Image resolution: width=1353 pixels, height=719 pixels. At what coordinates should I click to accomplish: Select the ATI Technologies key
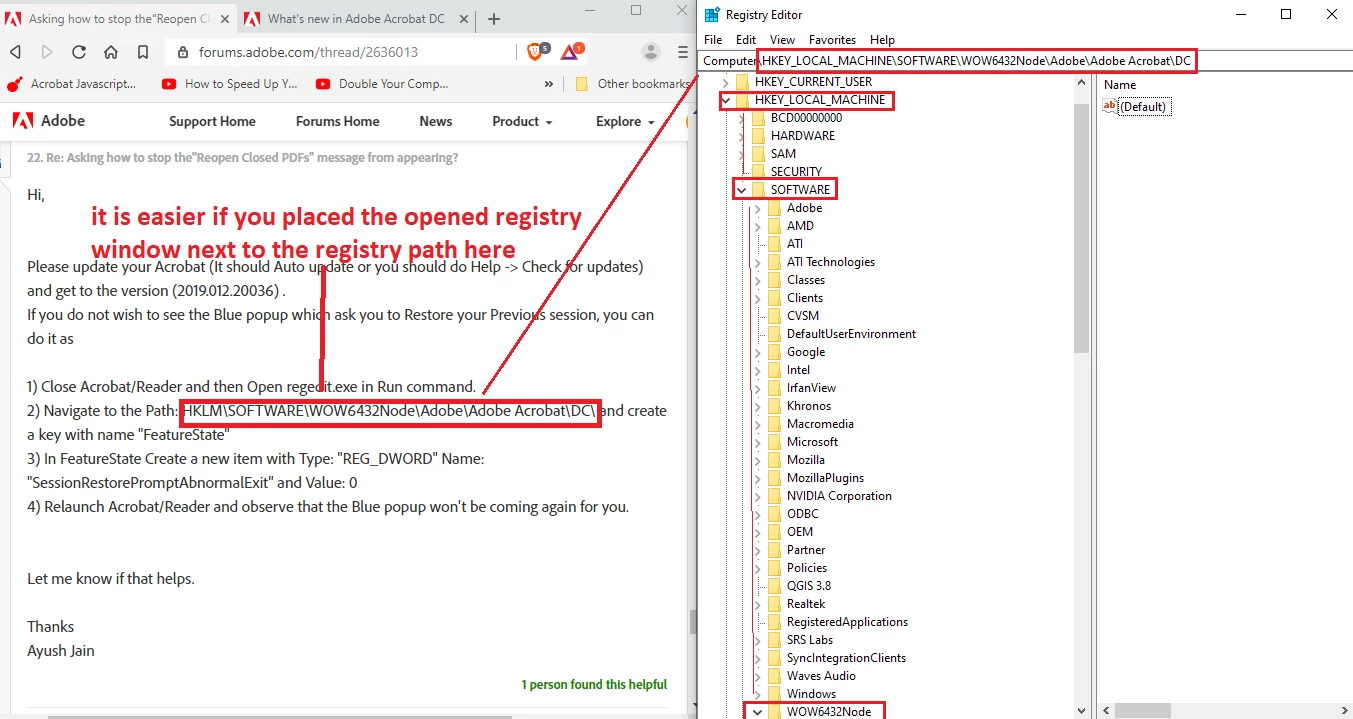[830, 262]
